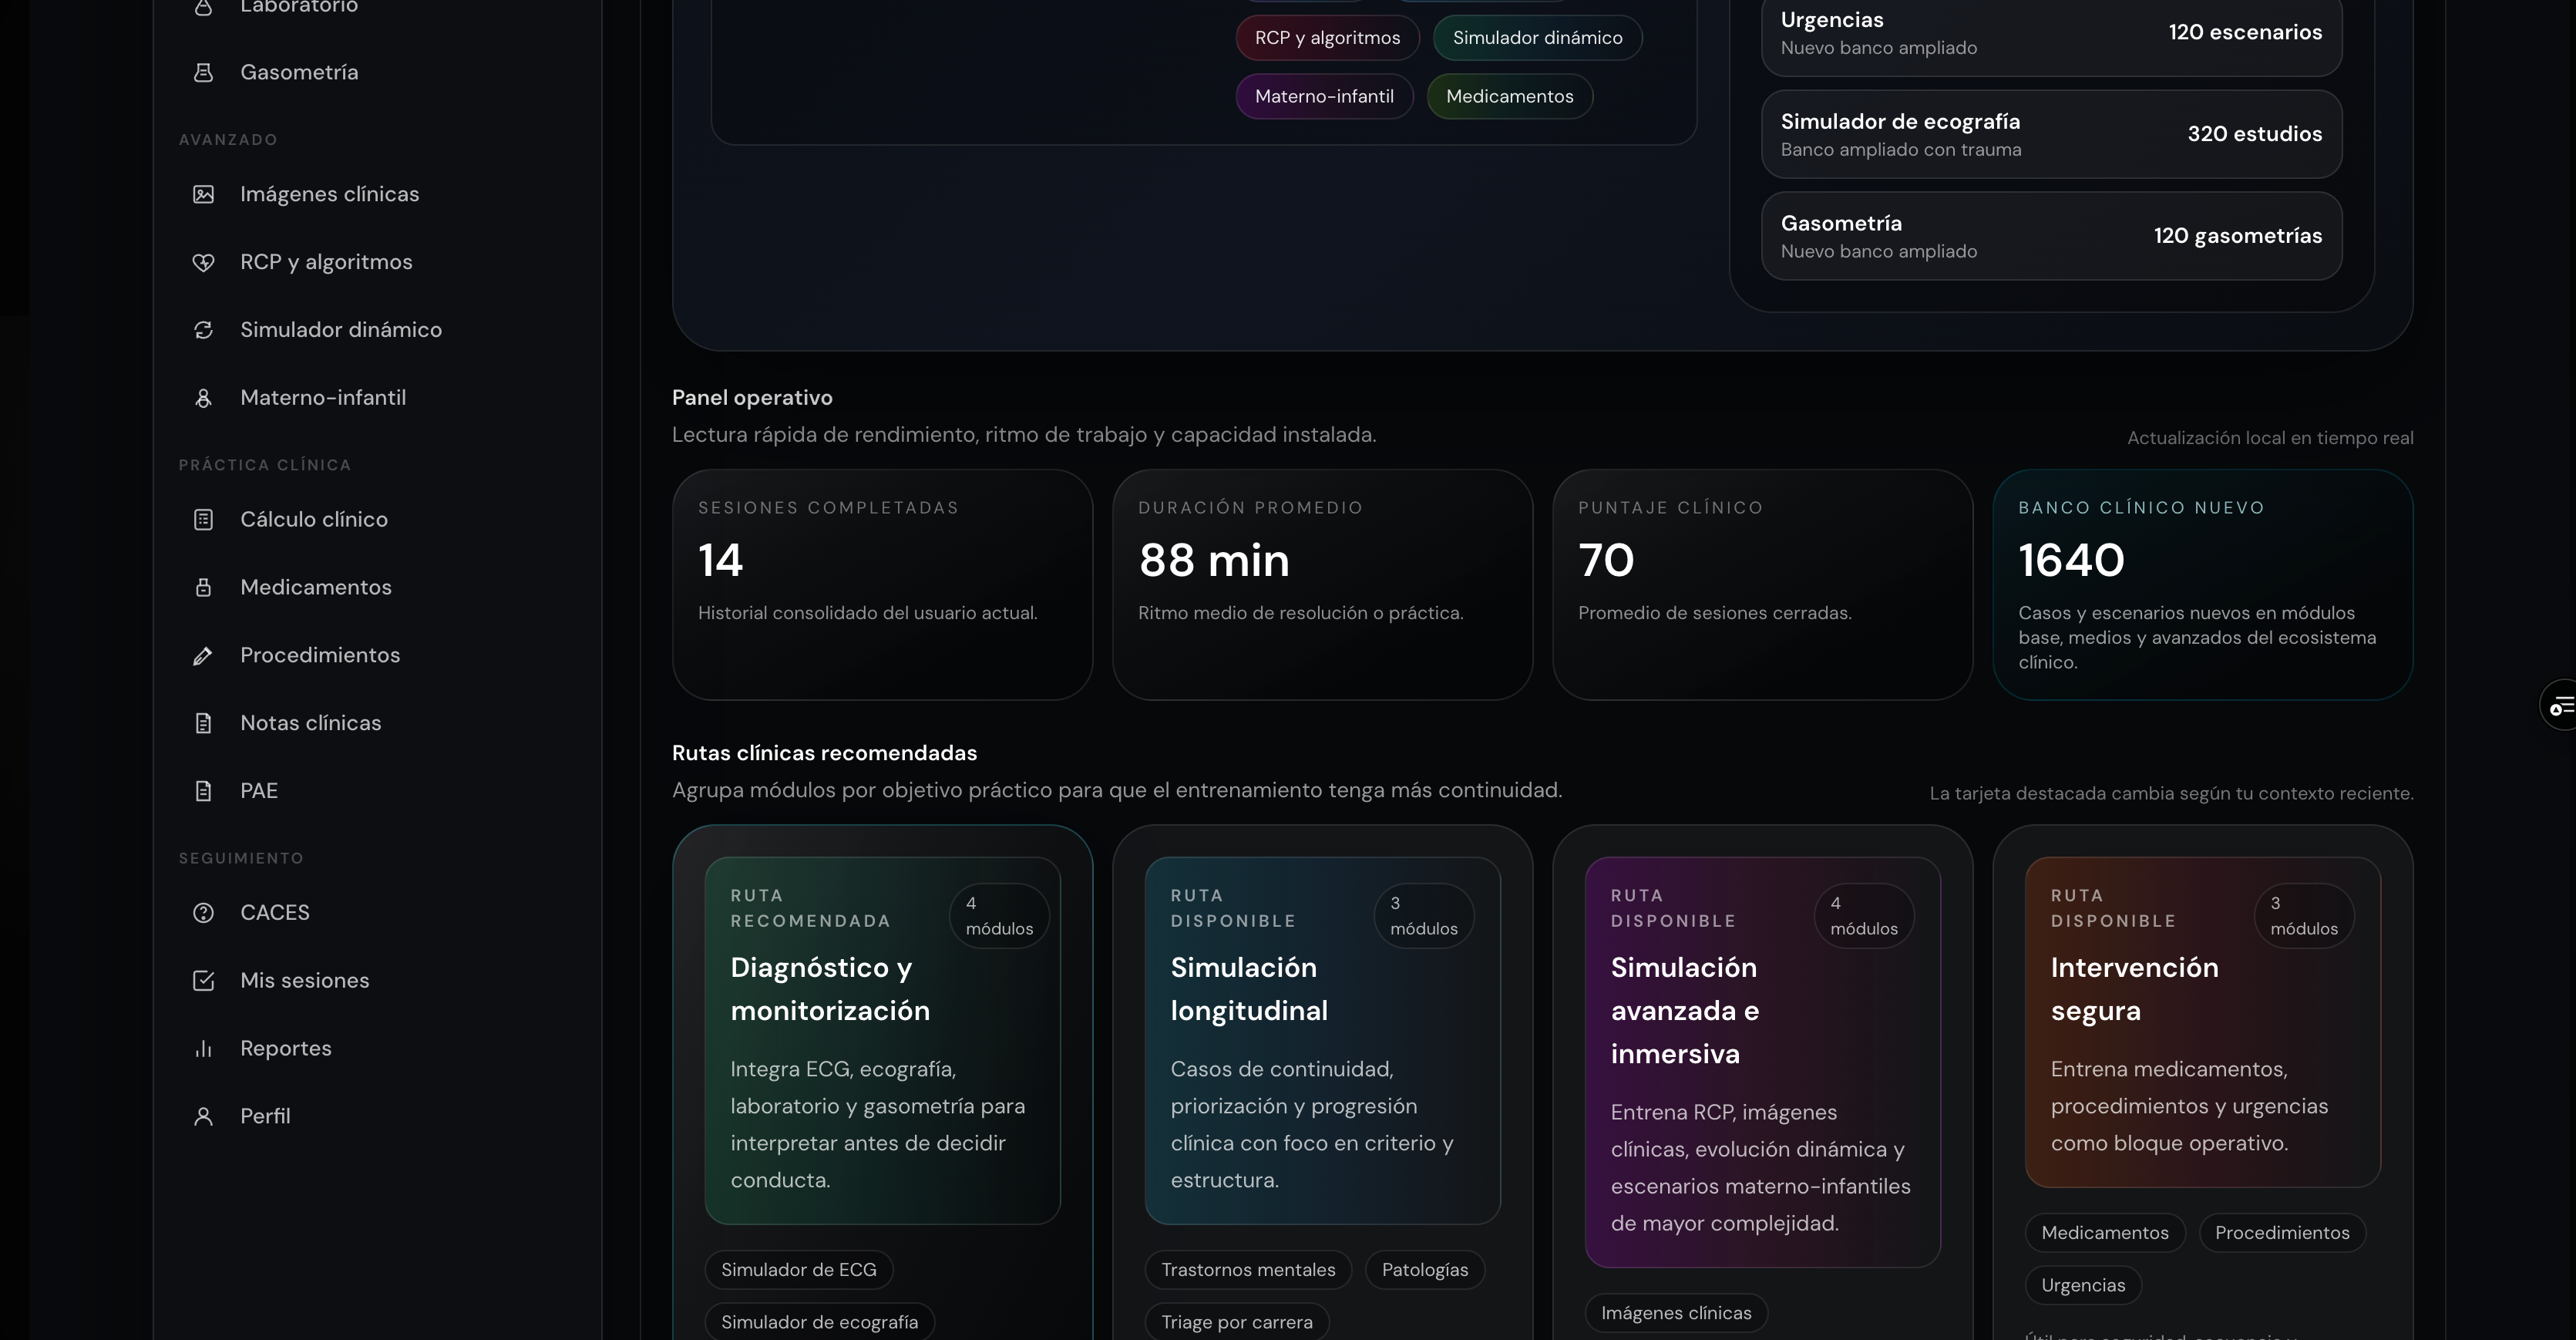Click the Cálculo clínico calculator icon
This screenshot has height=1340, width=2576.
[x=203, y=520]
